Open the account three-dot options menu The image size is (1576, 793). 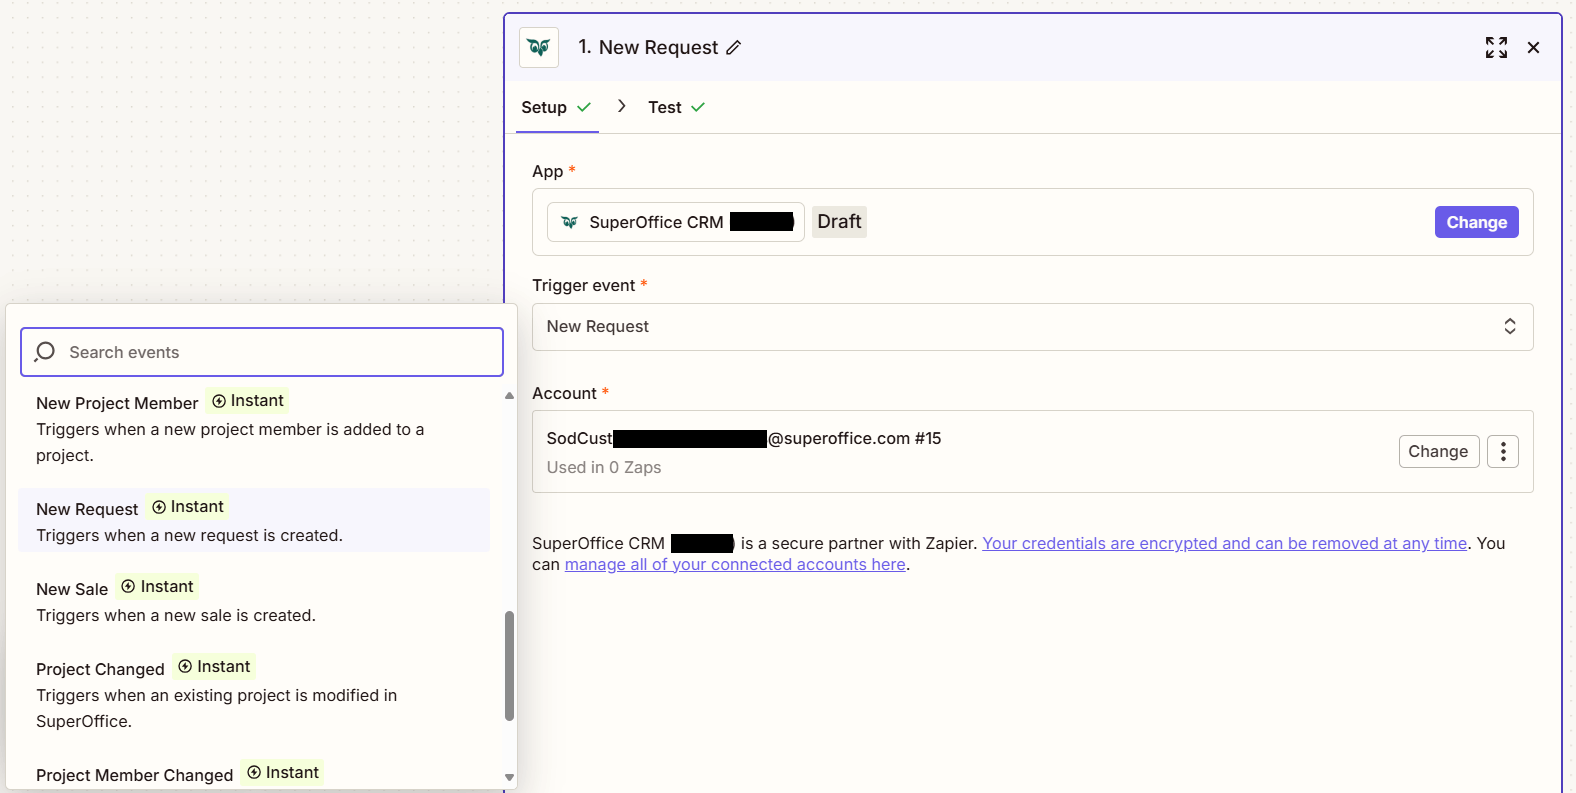1503,451
